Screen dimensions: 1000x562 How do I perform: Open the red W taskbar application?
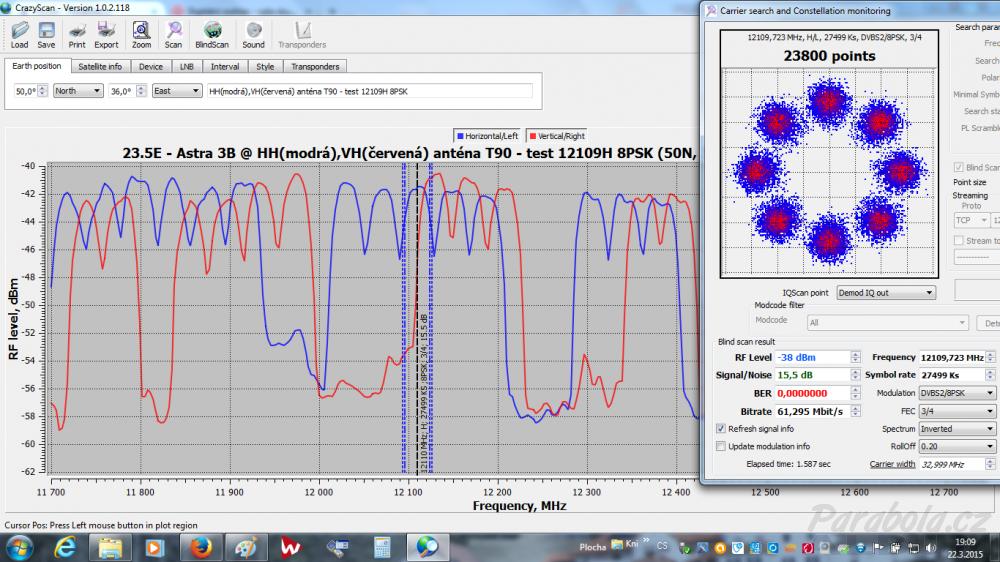click(x=290, y=548)
